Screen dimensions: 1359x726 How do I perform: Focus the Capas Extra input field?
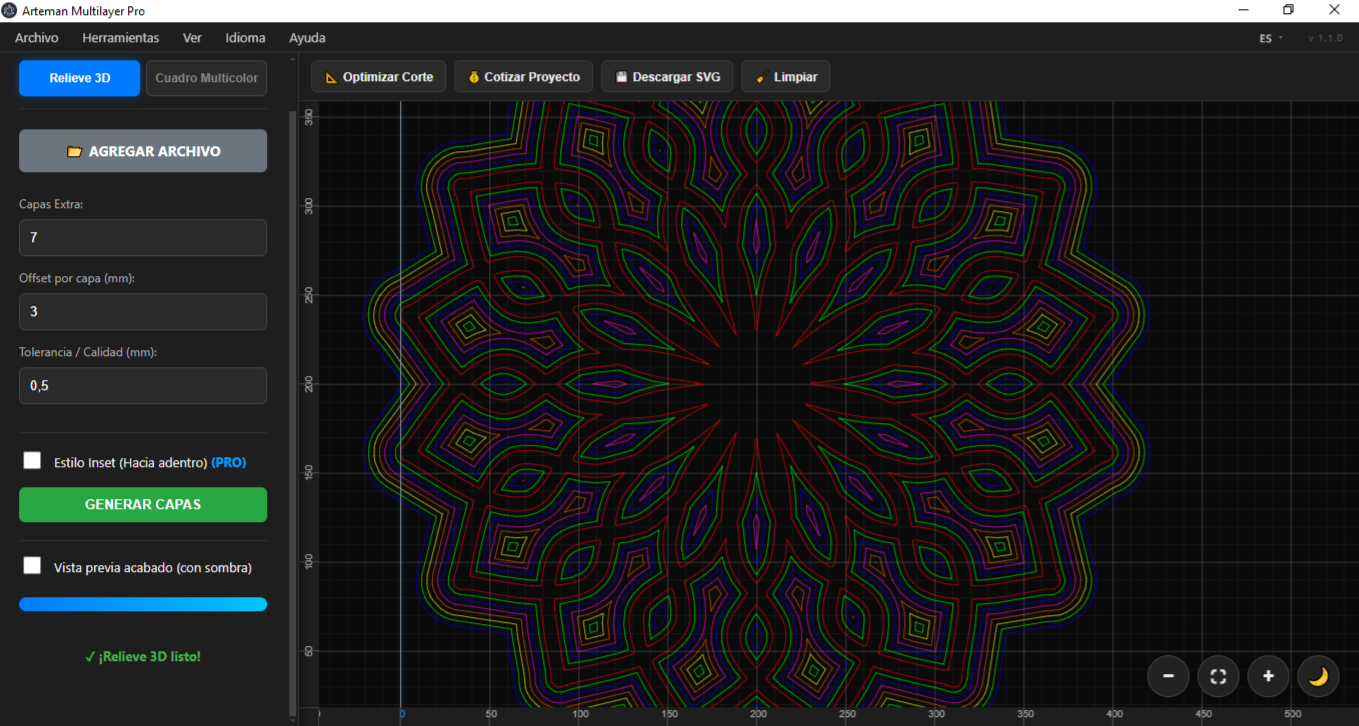point(143,238)
